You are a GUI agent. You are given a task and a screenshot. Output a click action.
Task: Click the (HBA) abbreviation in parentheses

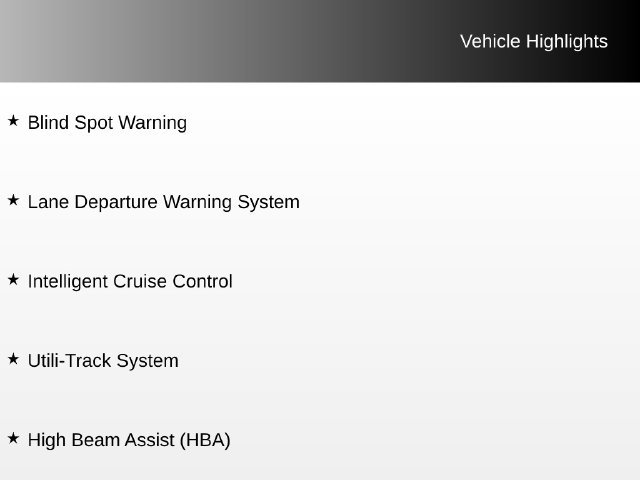point(205,440)
